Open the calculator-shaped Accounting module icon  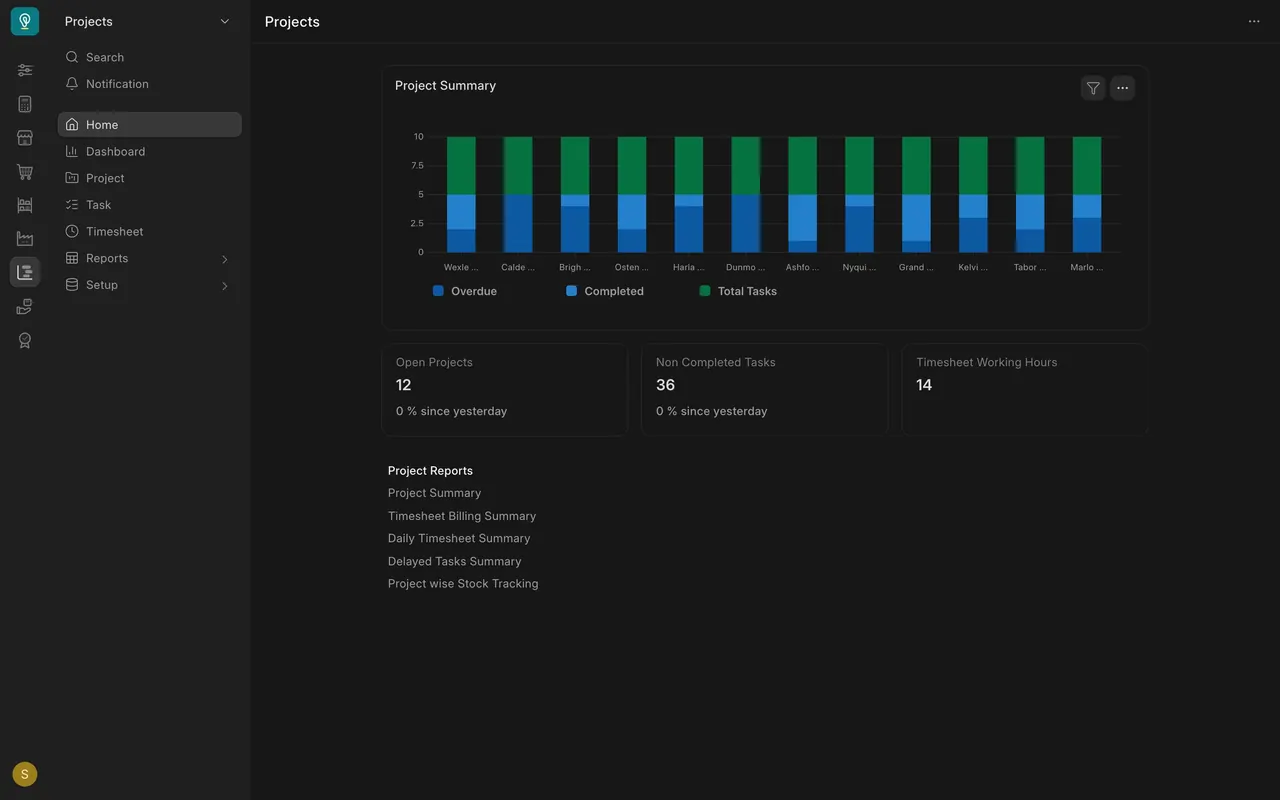pyautogui.click(x=25, y=104)
